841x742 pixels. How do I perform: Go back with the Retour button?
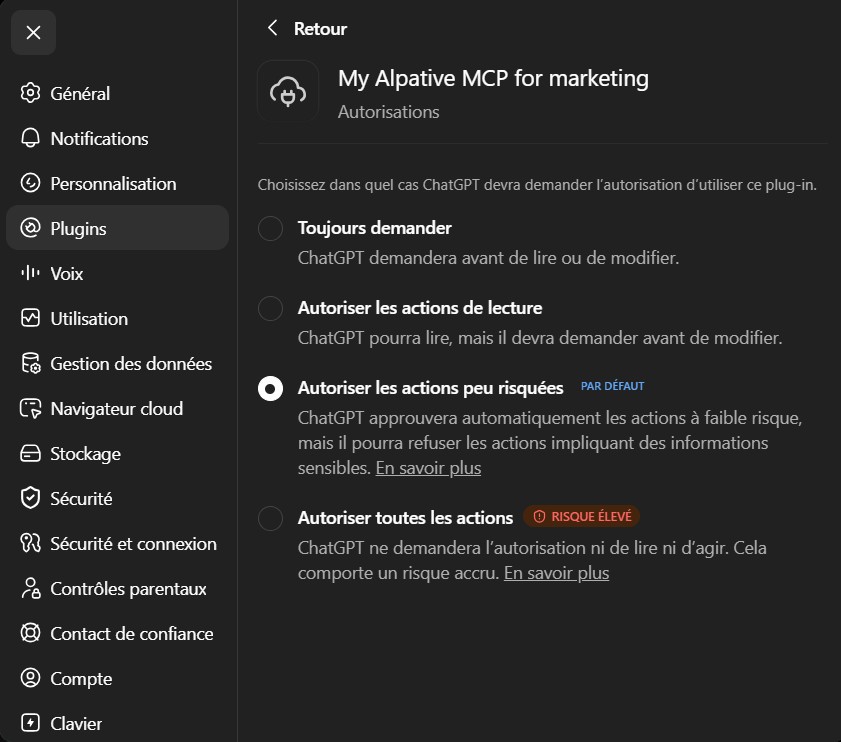(307, 28)
